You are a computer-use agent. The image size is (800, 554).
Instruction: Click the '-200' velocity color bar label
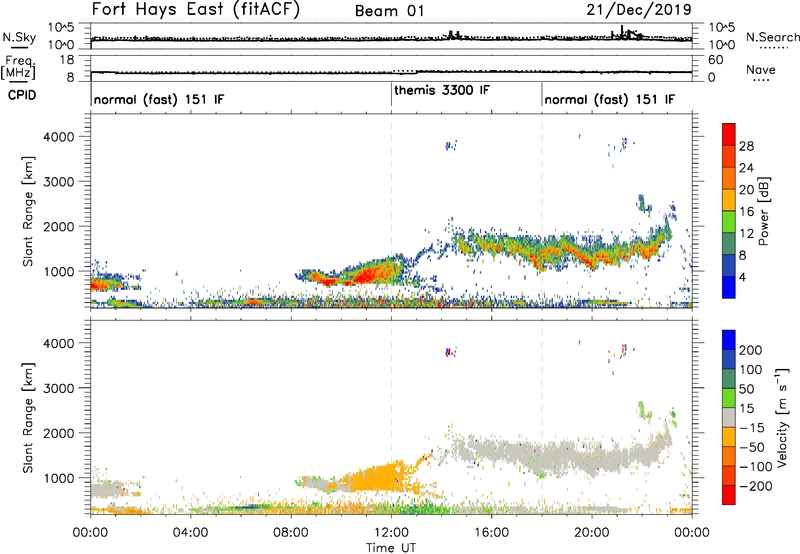click(x=756, y=486)
